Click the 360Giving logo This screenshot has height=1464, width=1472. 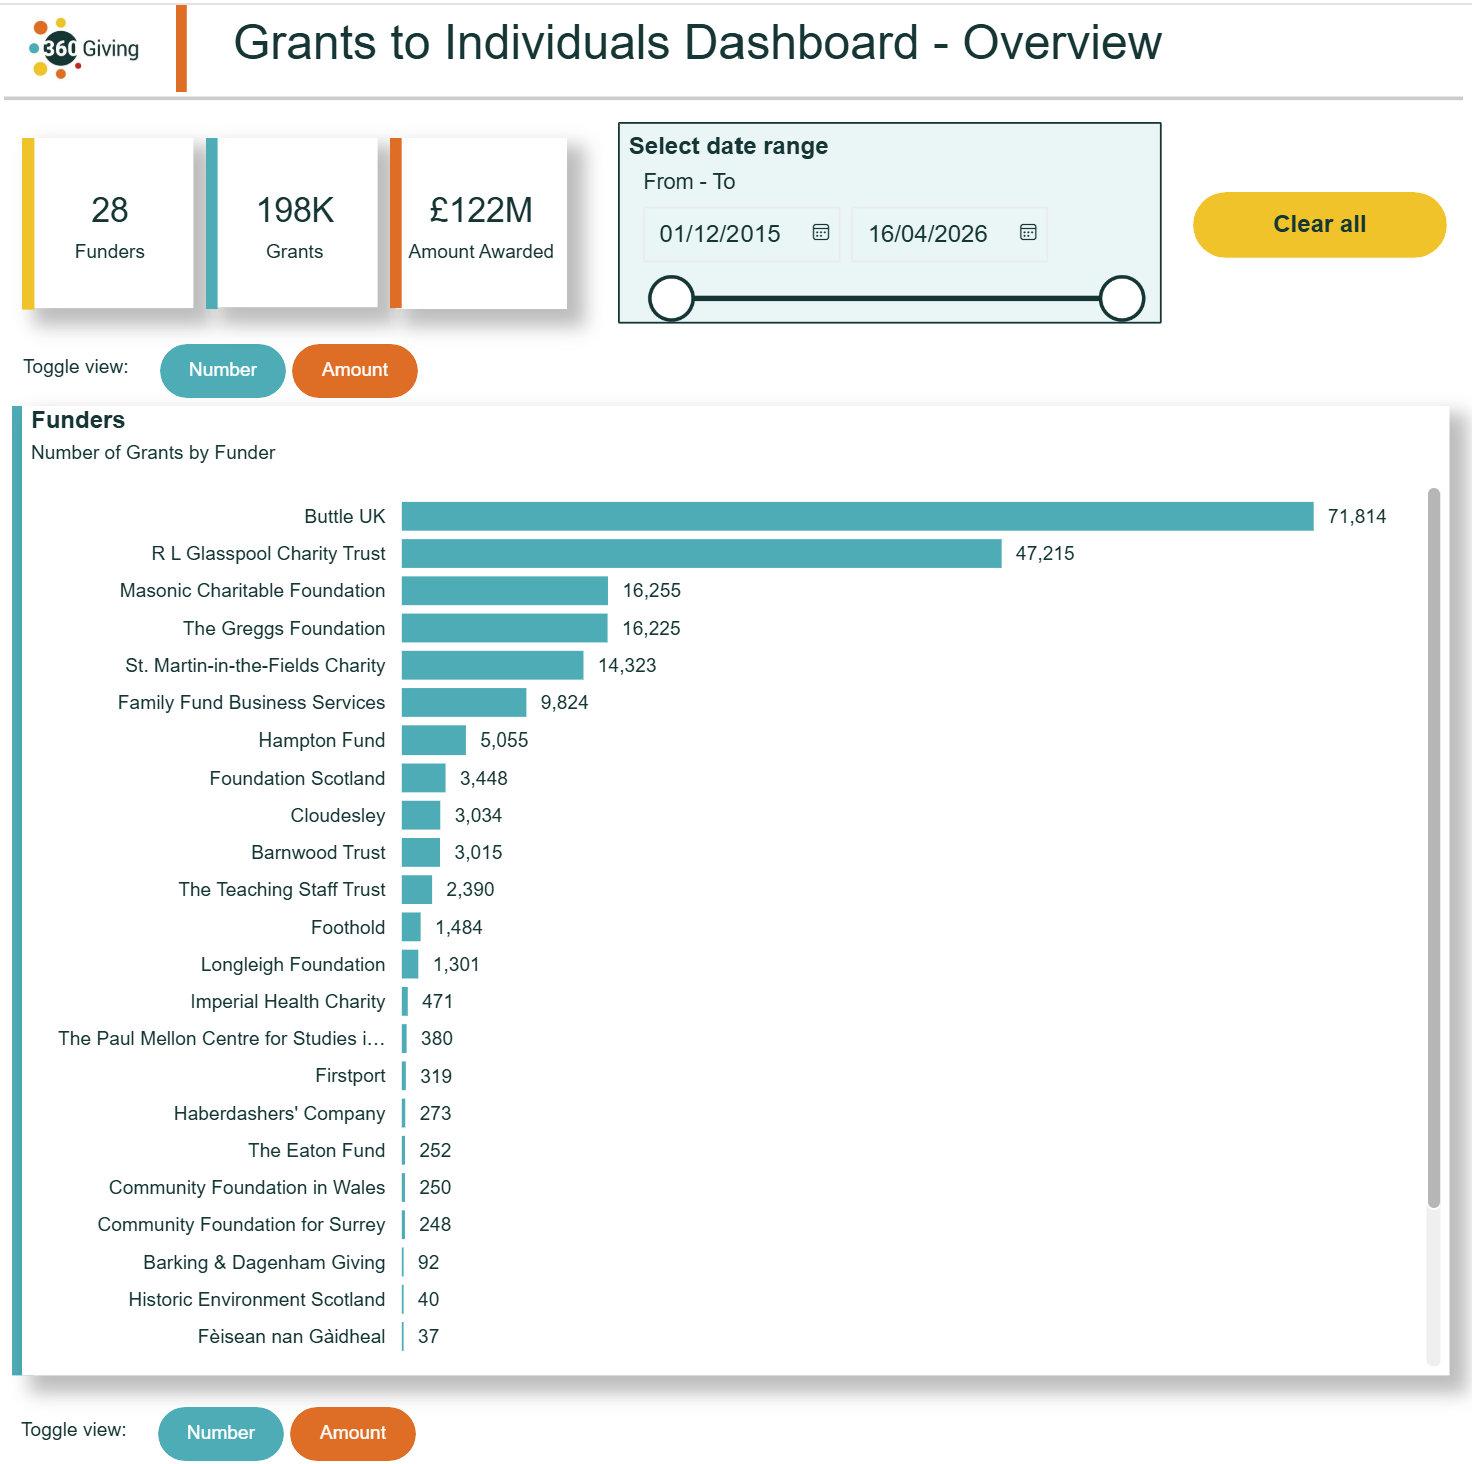[x=85, y=48]
